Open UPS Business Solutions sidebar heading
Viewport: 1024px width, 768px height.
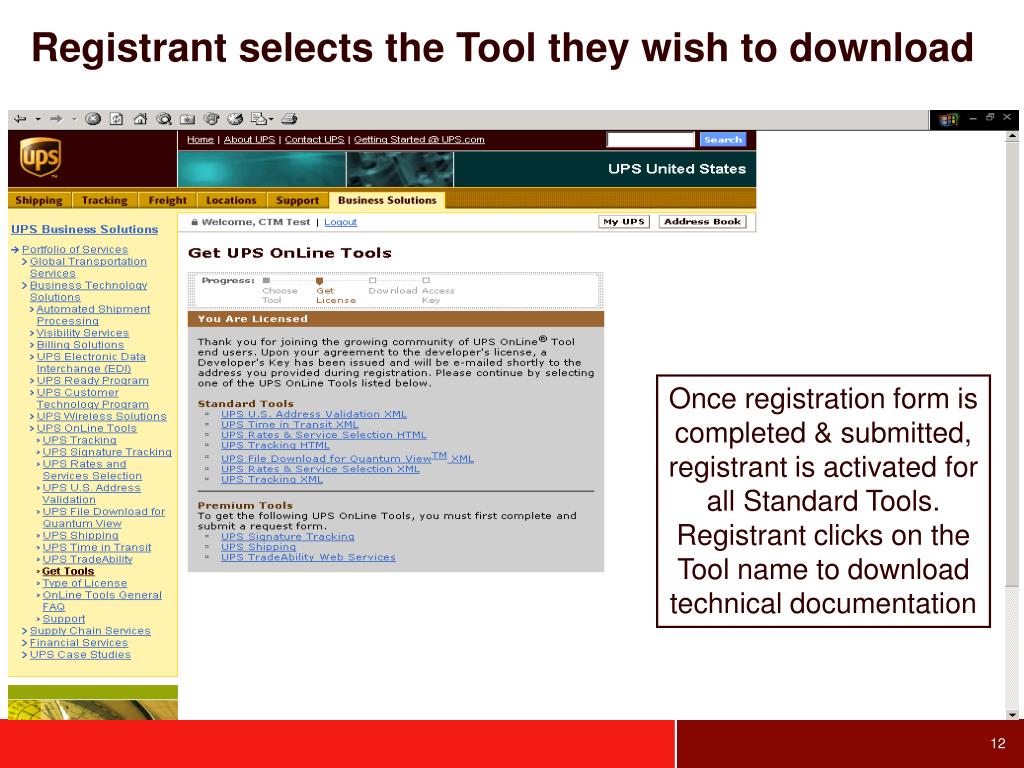coord(84,229)
